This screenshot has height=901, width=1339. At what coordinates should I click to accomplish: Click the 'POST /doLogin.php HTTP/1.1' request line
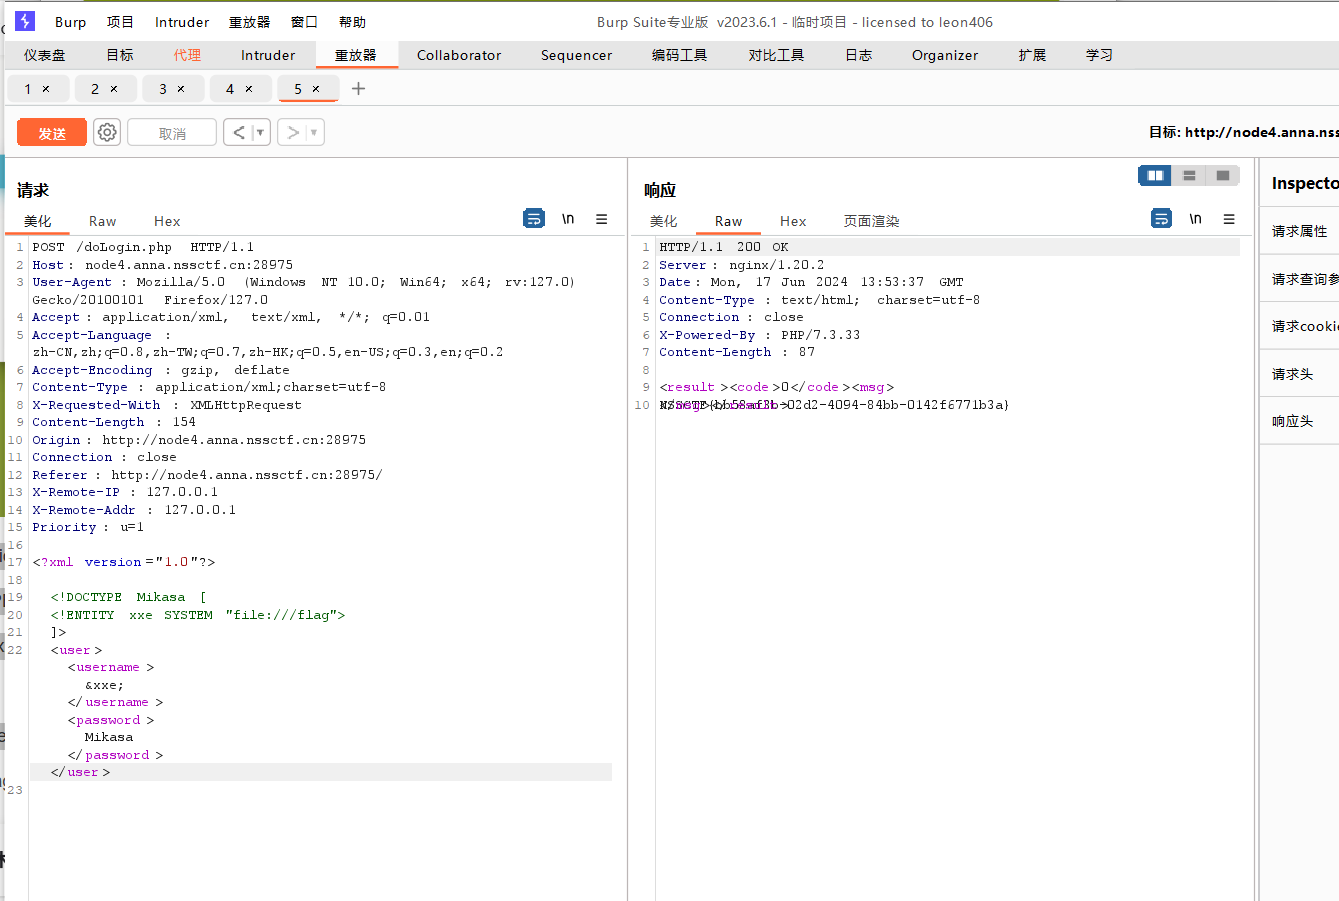tap(143, 247)
